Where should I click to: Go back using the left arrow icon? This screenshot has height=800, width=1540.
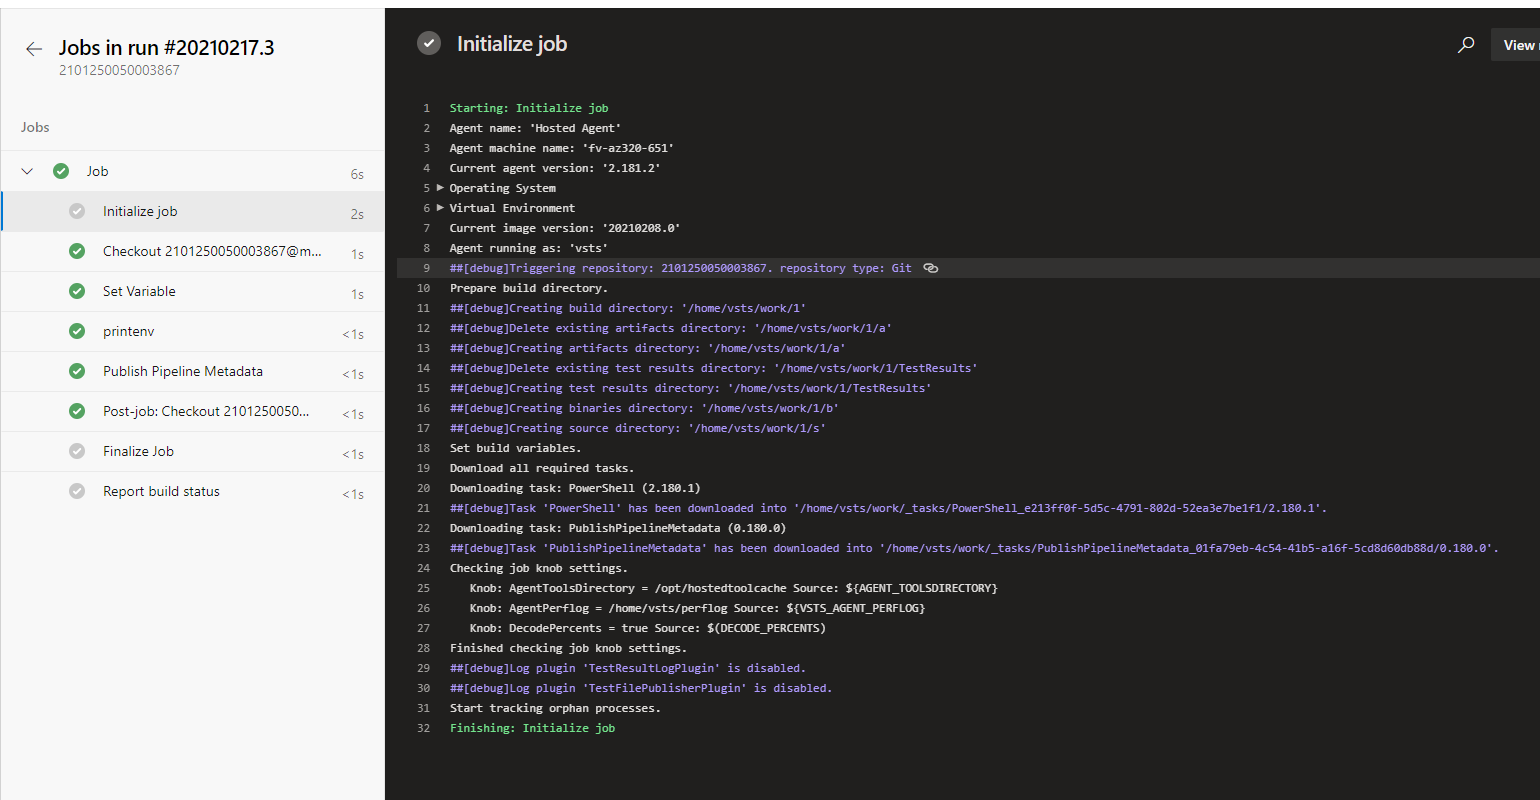coord(34,48)
